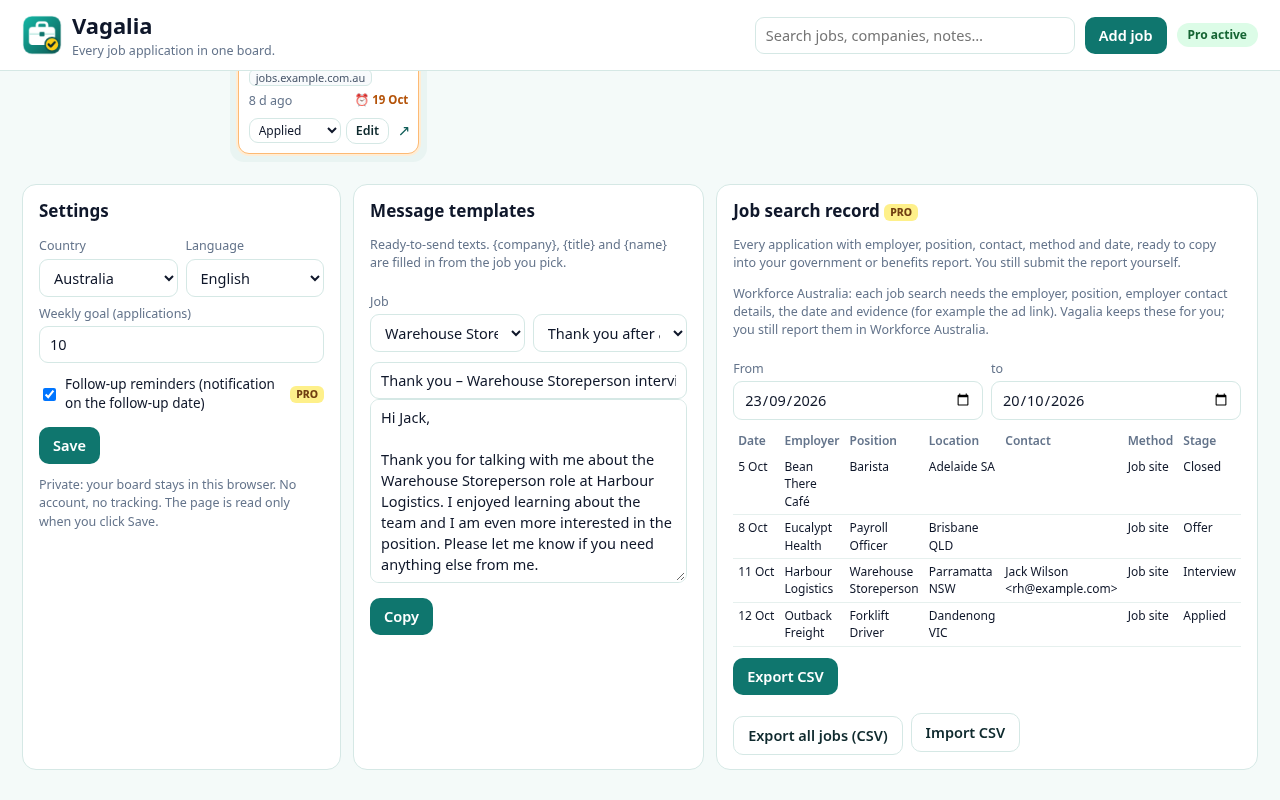Open the template type dropdown 'Thank you after'
Screen dimensions: 1280x800
coord(610,333)
